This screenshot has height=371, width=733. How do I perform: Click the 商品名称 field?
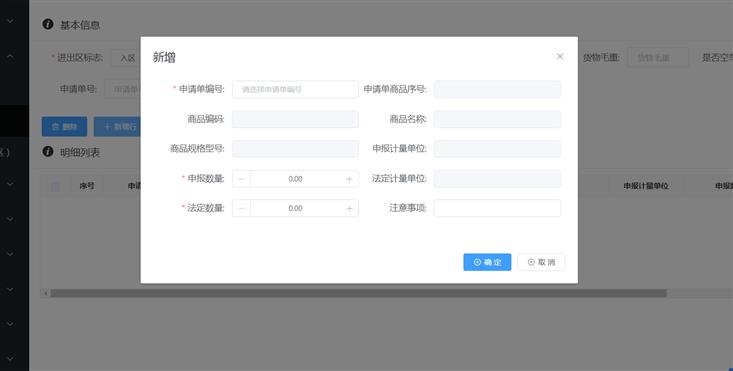tap(497, 119)
